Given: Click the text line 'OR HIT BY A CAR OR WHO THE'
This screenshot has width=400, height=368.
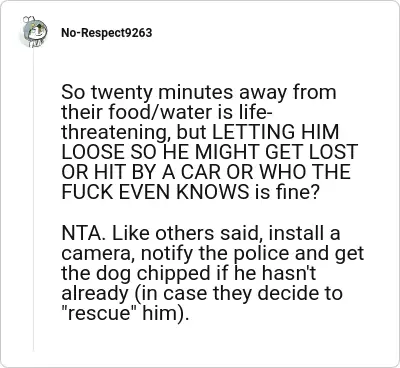Looking at the screenshot, I should pyautogui.click(x=206, y=172).
